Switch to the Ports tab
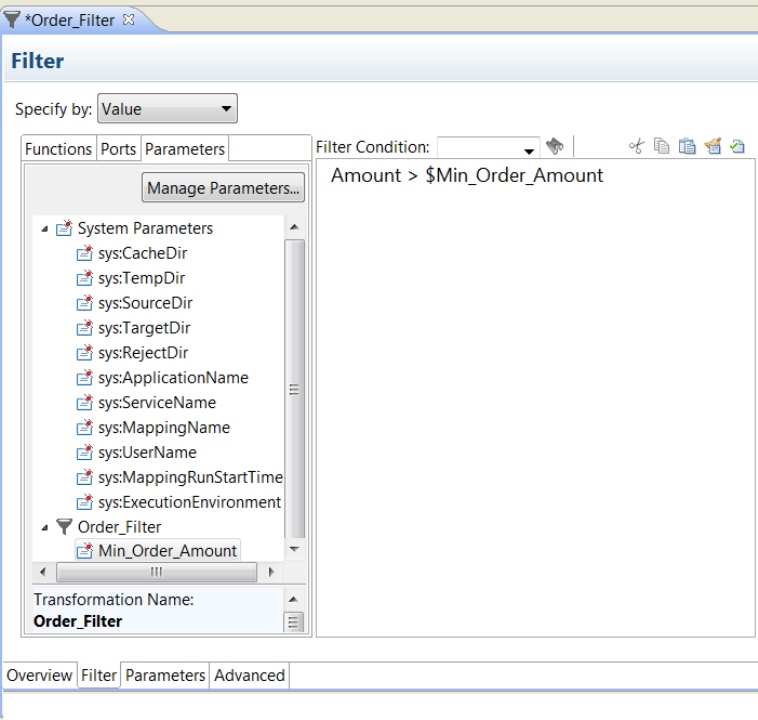Viewport: 758px width, 720px height. coord(118,149)
